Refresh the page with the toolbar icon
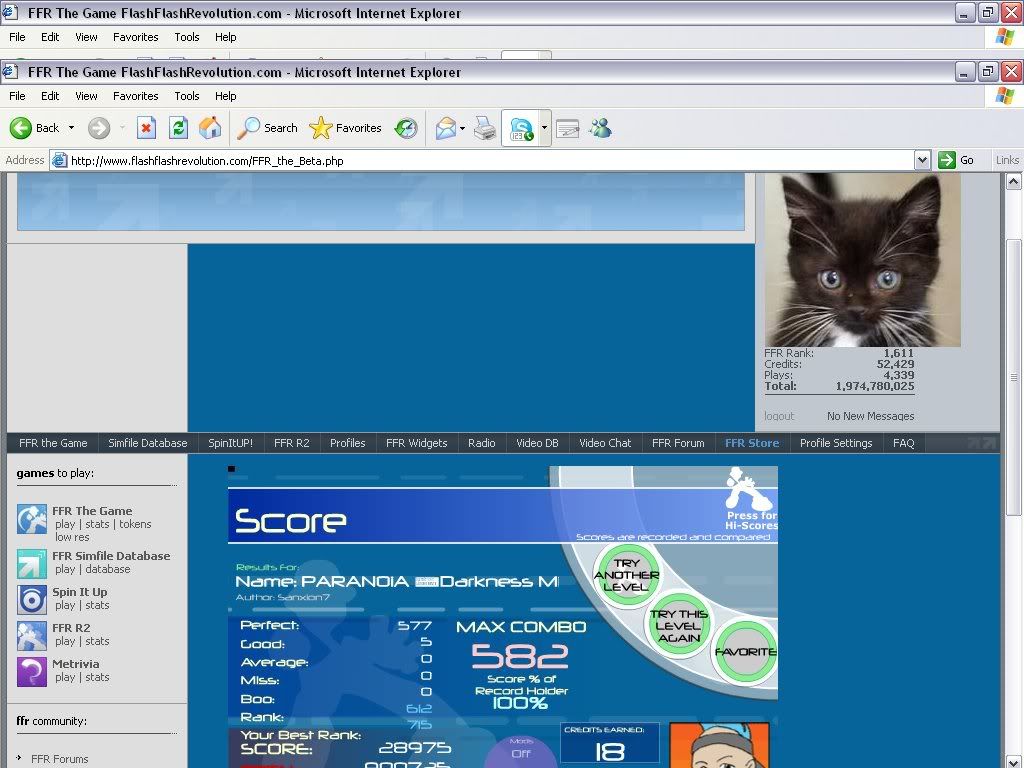The height and width of the screenshot is (768, 1024). tap(178, 128)
